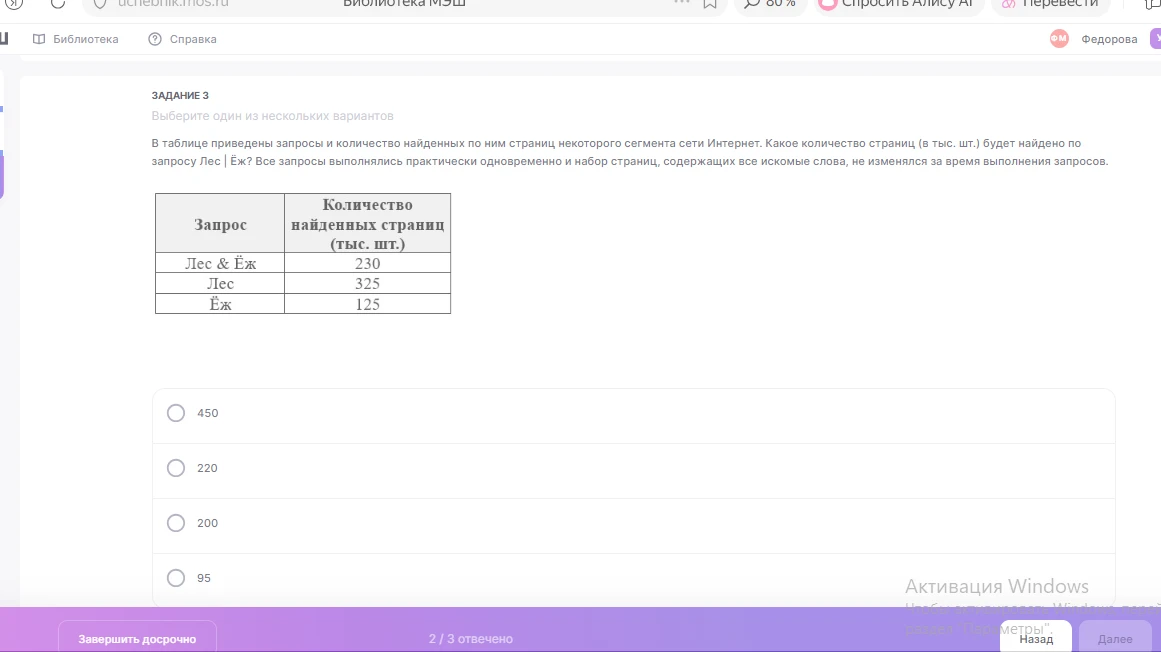
Task: Select the answer option 450
Action: pyautogui.click(x=175, y=413)
